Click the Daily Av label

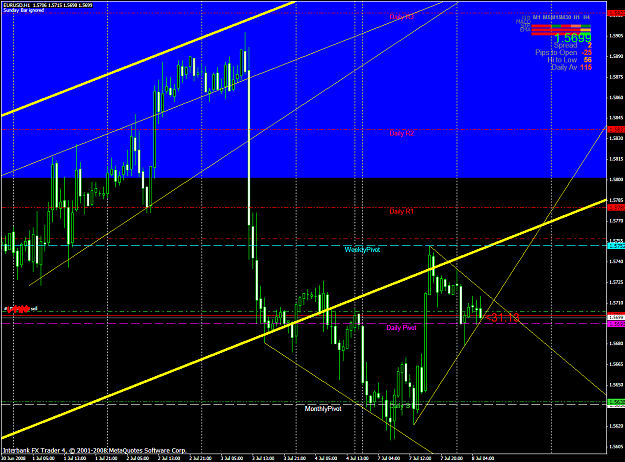click(564, 67)
